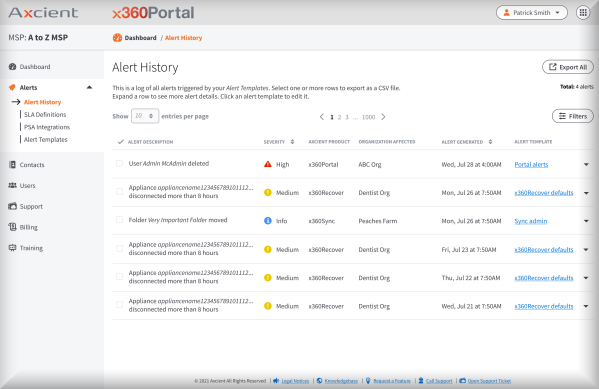Check the Thu Jul 22 appliance alert row

[x=120, y=277]
